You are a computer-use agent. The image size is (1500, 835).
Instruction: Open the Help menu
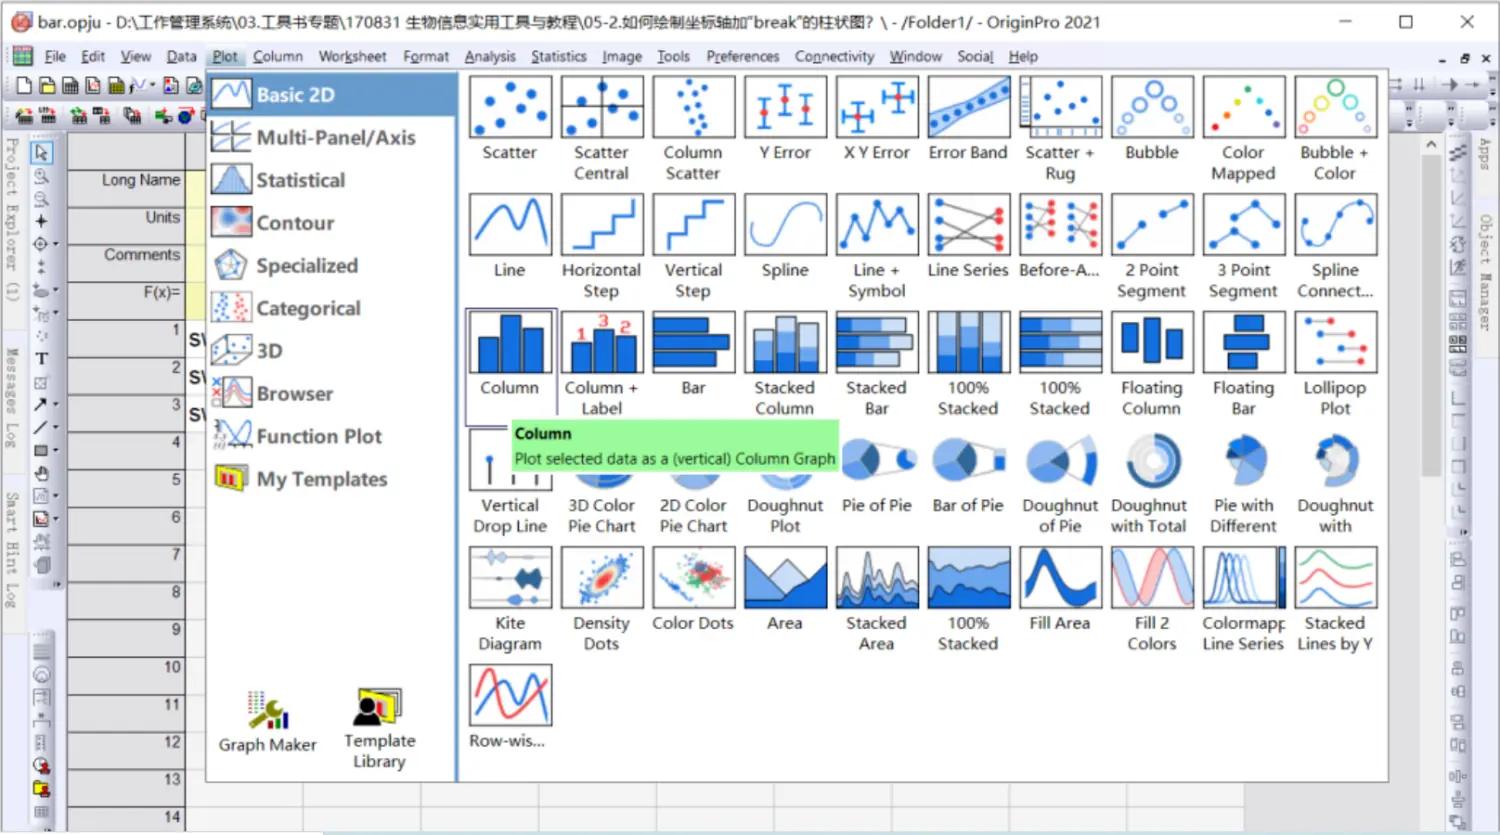[1023, 57]
